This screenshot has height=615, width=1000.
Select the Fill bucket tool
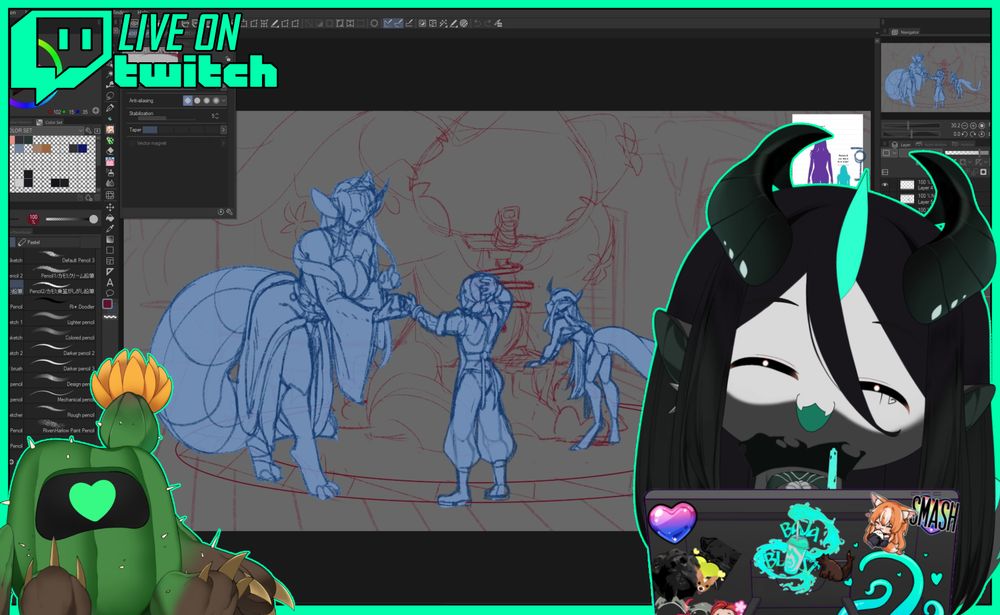(x=110, y=218)
